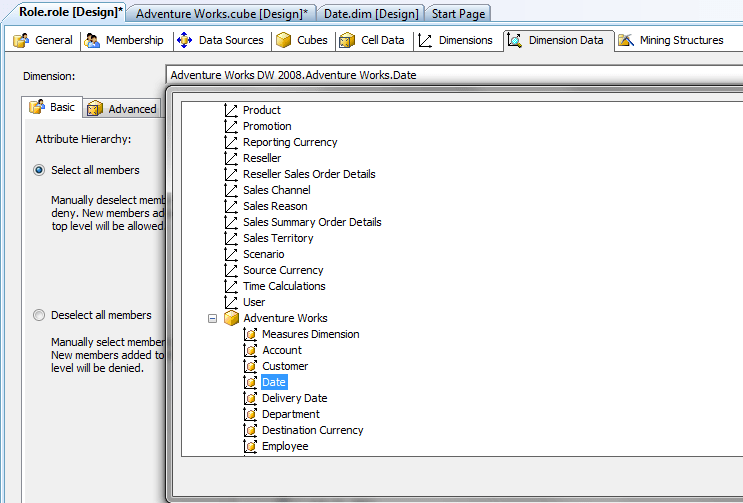The height and width of the screenshot is (503, 743).
Task: Click the cube dimension icon beside Delivery Date
Action: click(x=250, y=398)
